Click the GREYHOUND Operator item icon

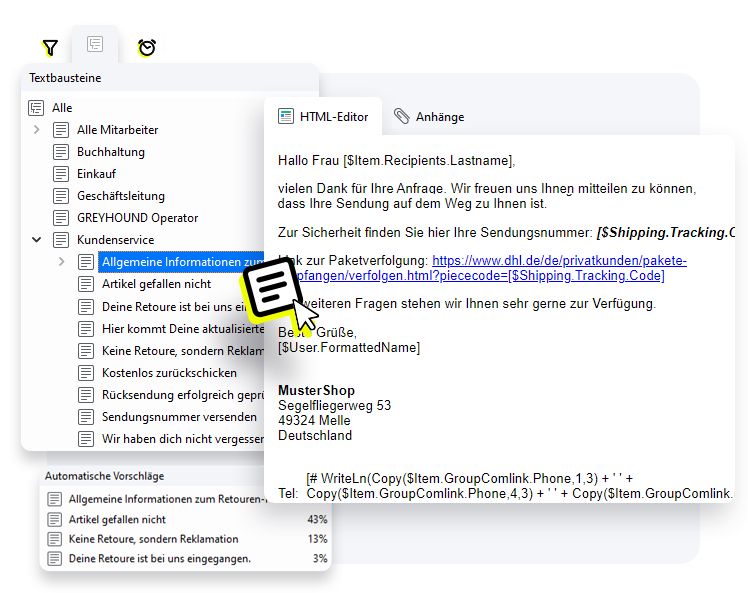point(61,218)
